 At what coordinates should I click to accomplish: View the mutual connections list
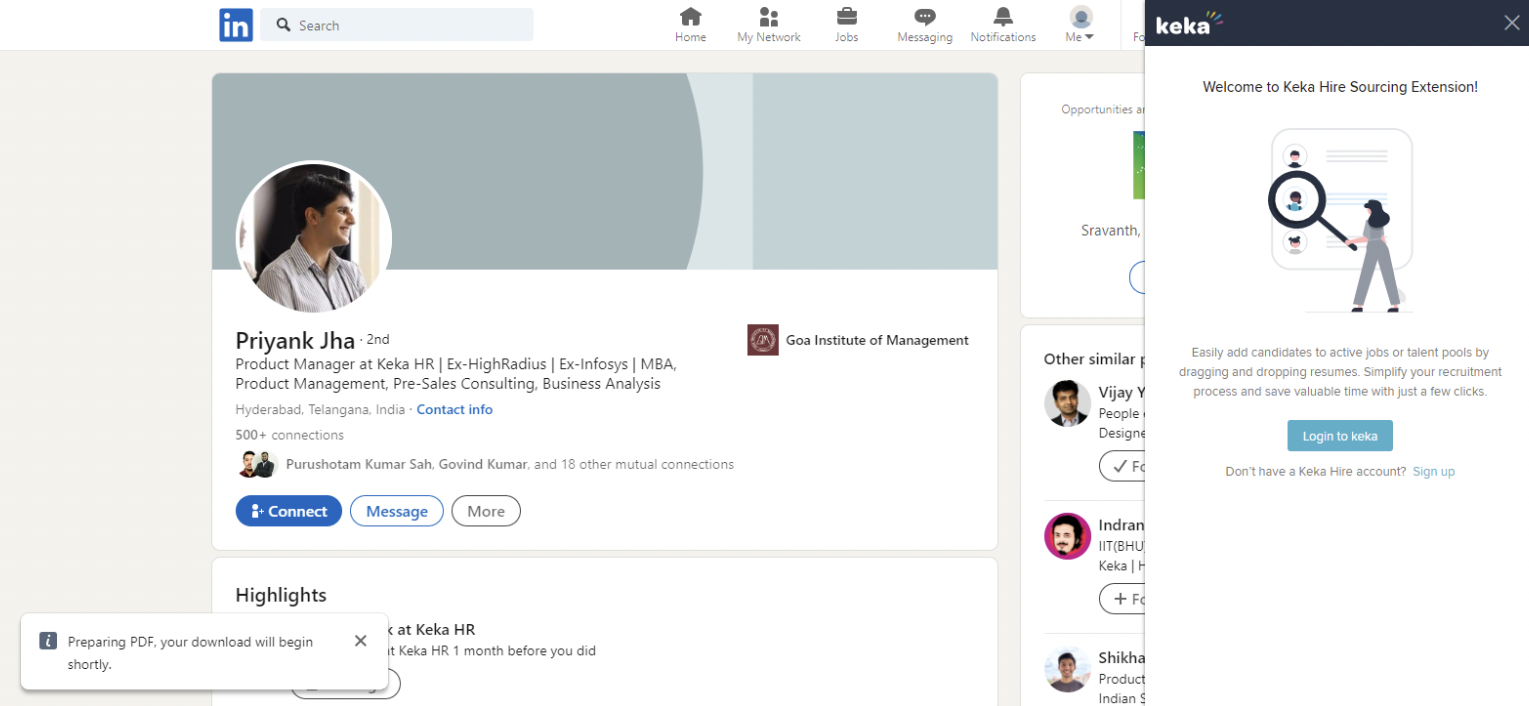point(509,464)
